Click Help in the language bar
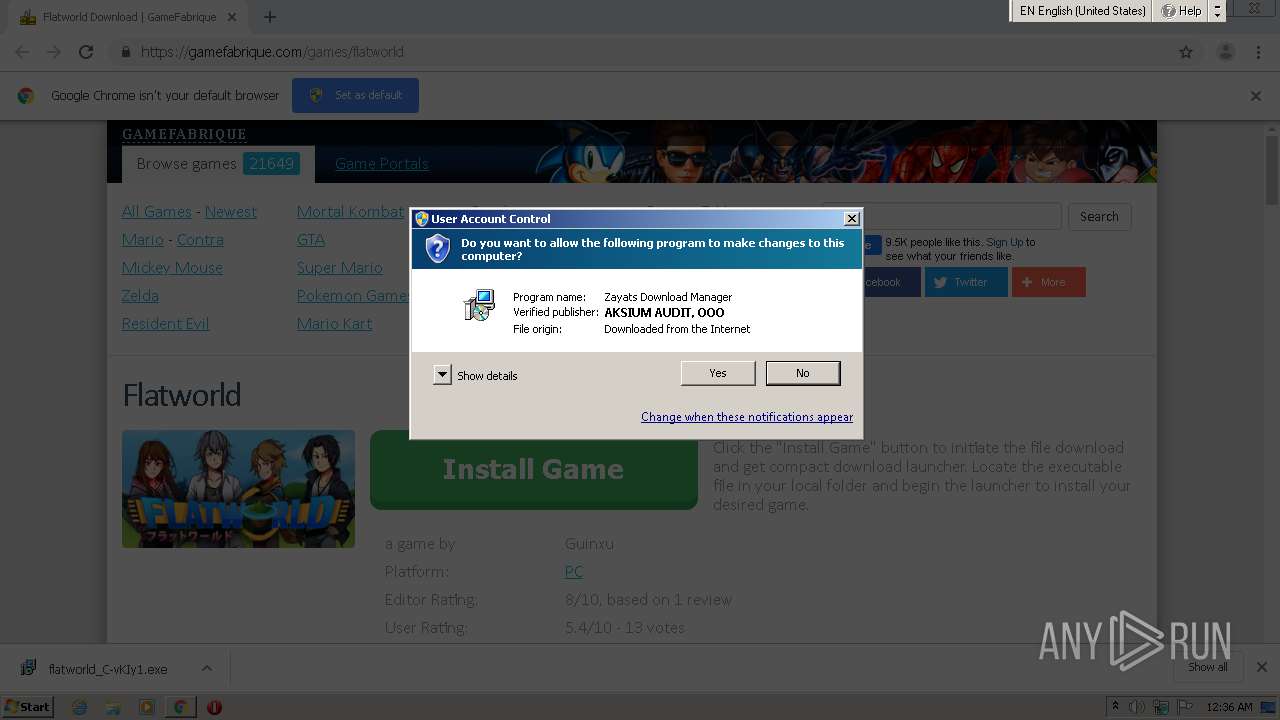The height and width of the screenshot is (720, 1280). click(x=1181, y=11)
